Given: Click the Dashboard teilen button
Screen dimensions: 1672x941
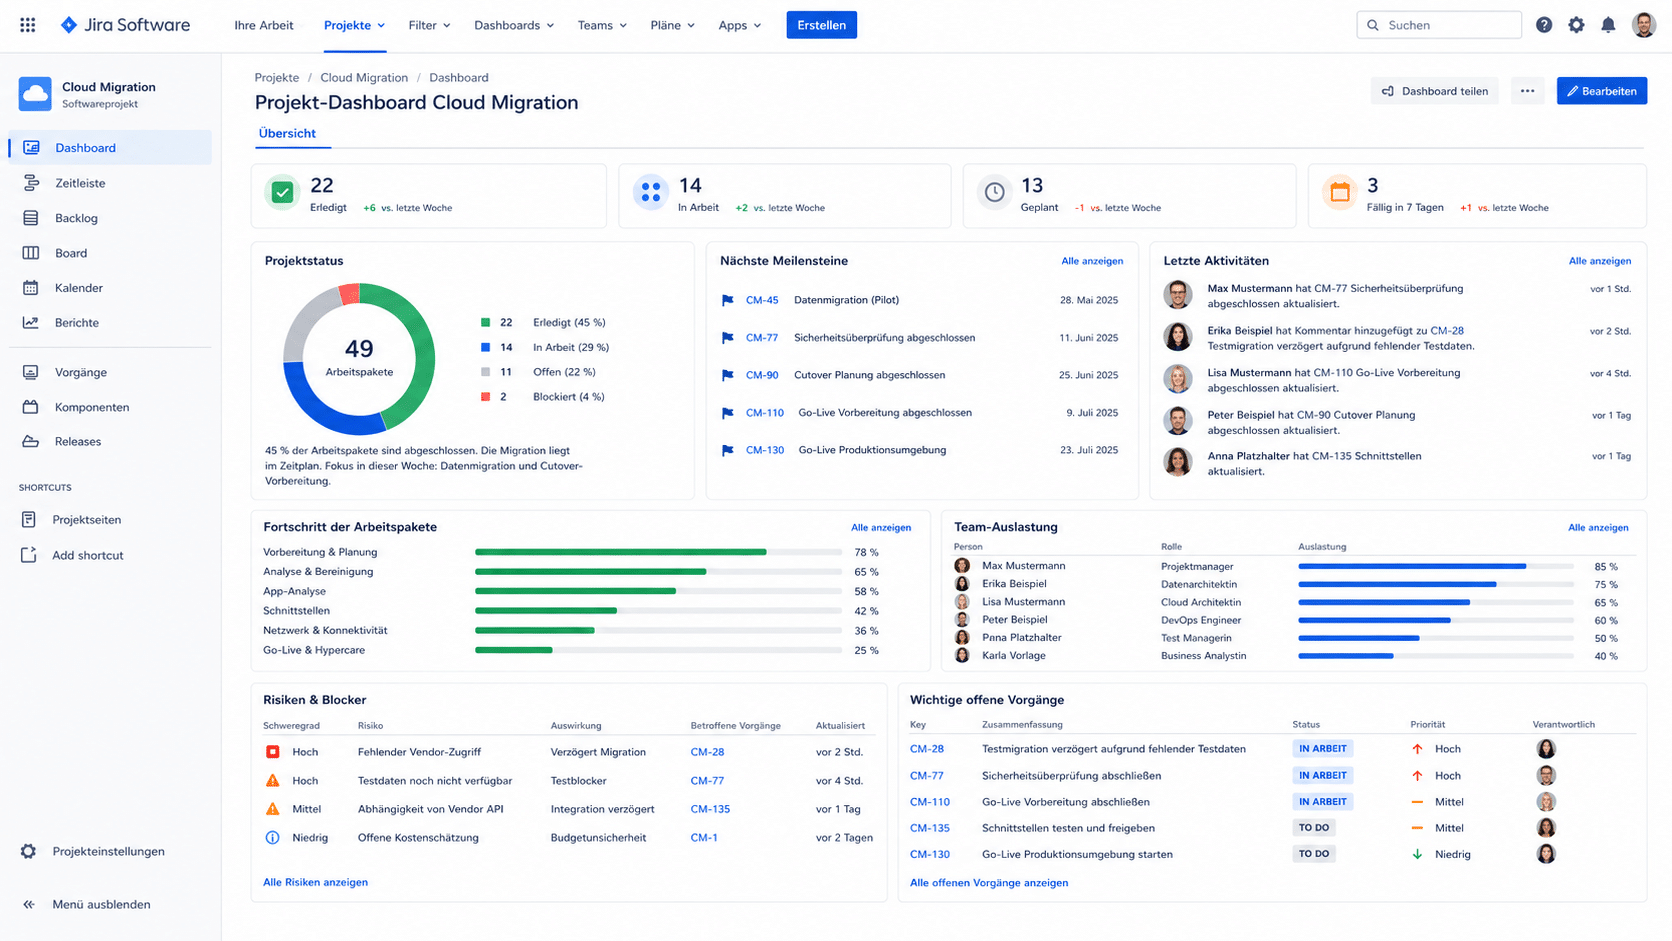Looking at the screenshot, I should (1434, 91).
